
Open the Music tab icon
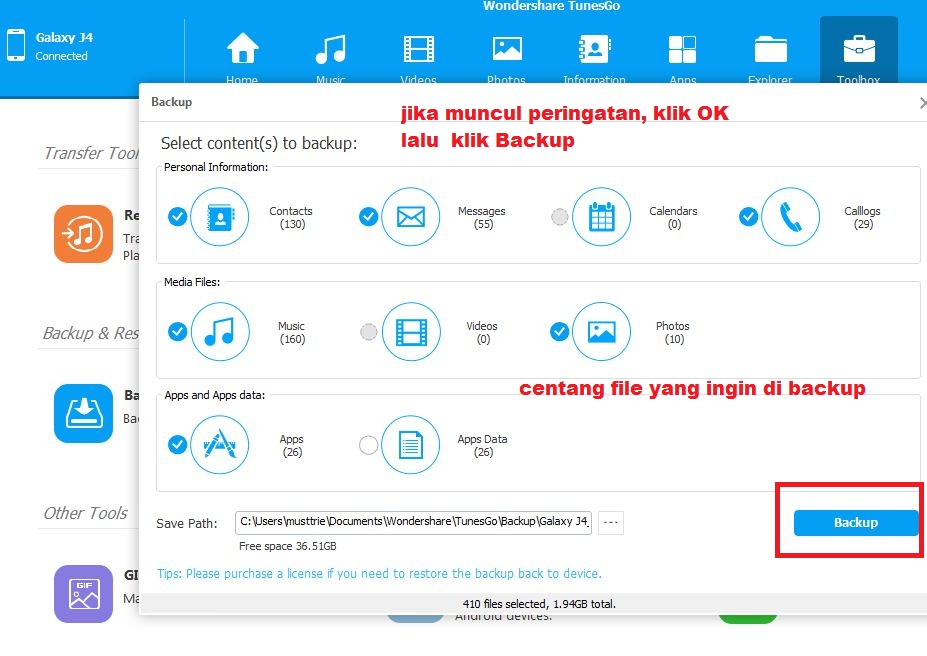[330, 48]
